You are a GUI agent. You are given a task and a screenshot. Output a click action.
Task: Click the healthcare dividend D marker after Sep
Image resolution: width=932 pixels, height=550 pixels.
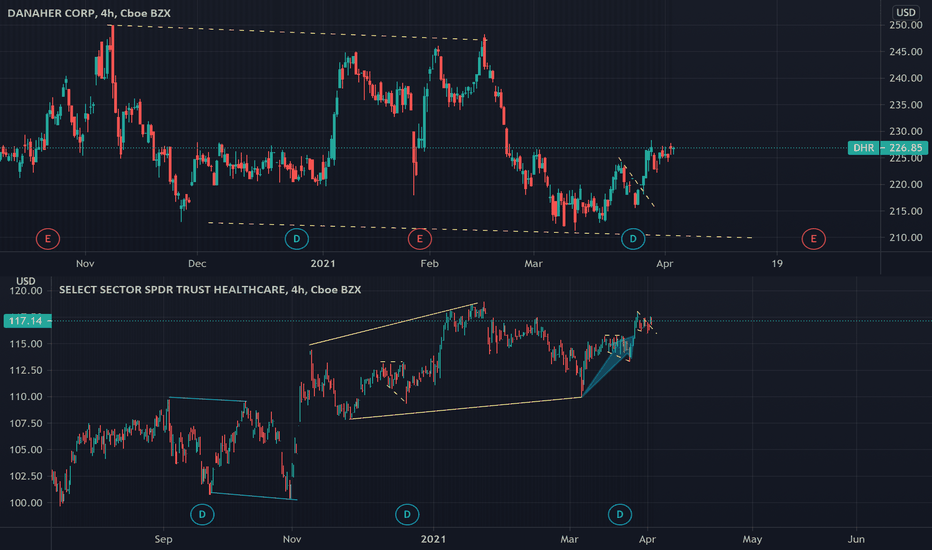pos(202,514)
